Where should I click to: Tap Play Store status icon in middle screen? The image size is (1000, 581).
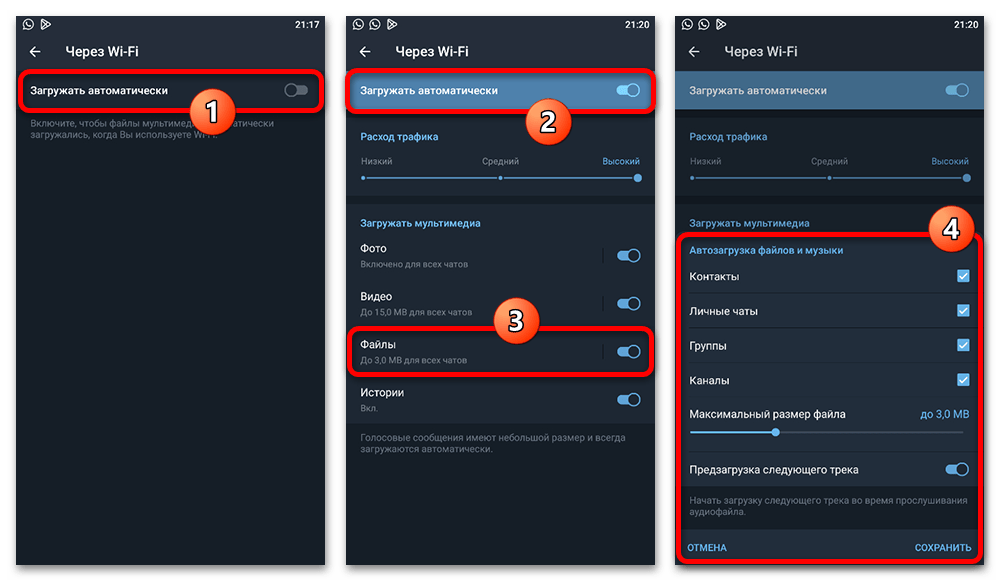coord(392,24)
